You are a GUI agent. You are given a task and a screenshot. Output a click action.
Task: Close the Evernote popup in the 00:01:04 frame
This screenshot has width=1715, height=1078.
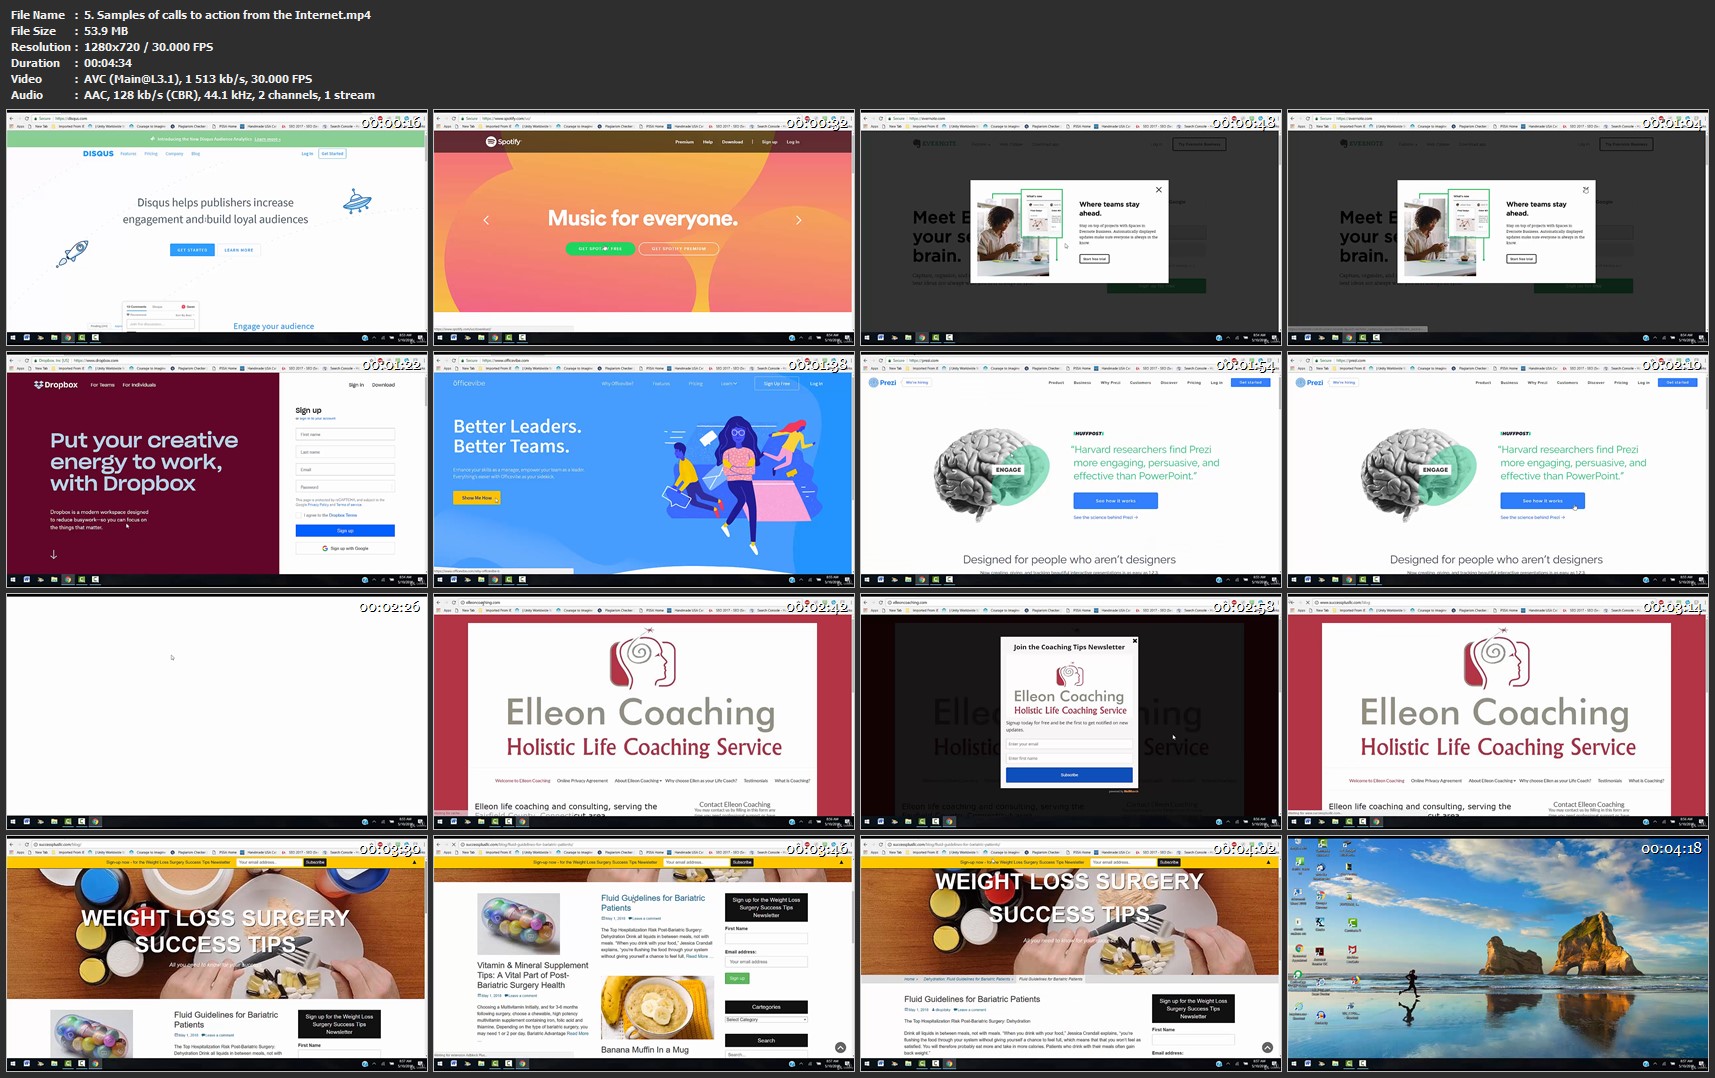click(1586, 189)
